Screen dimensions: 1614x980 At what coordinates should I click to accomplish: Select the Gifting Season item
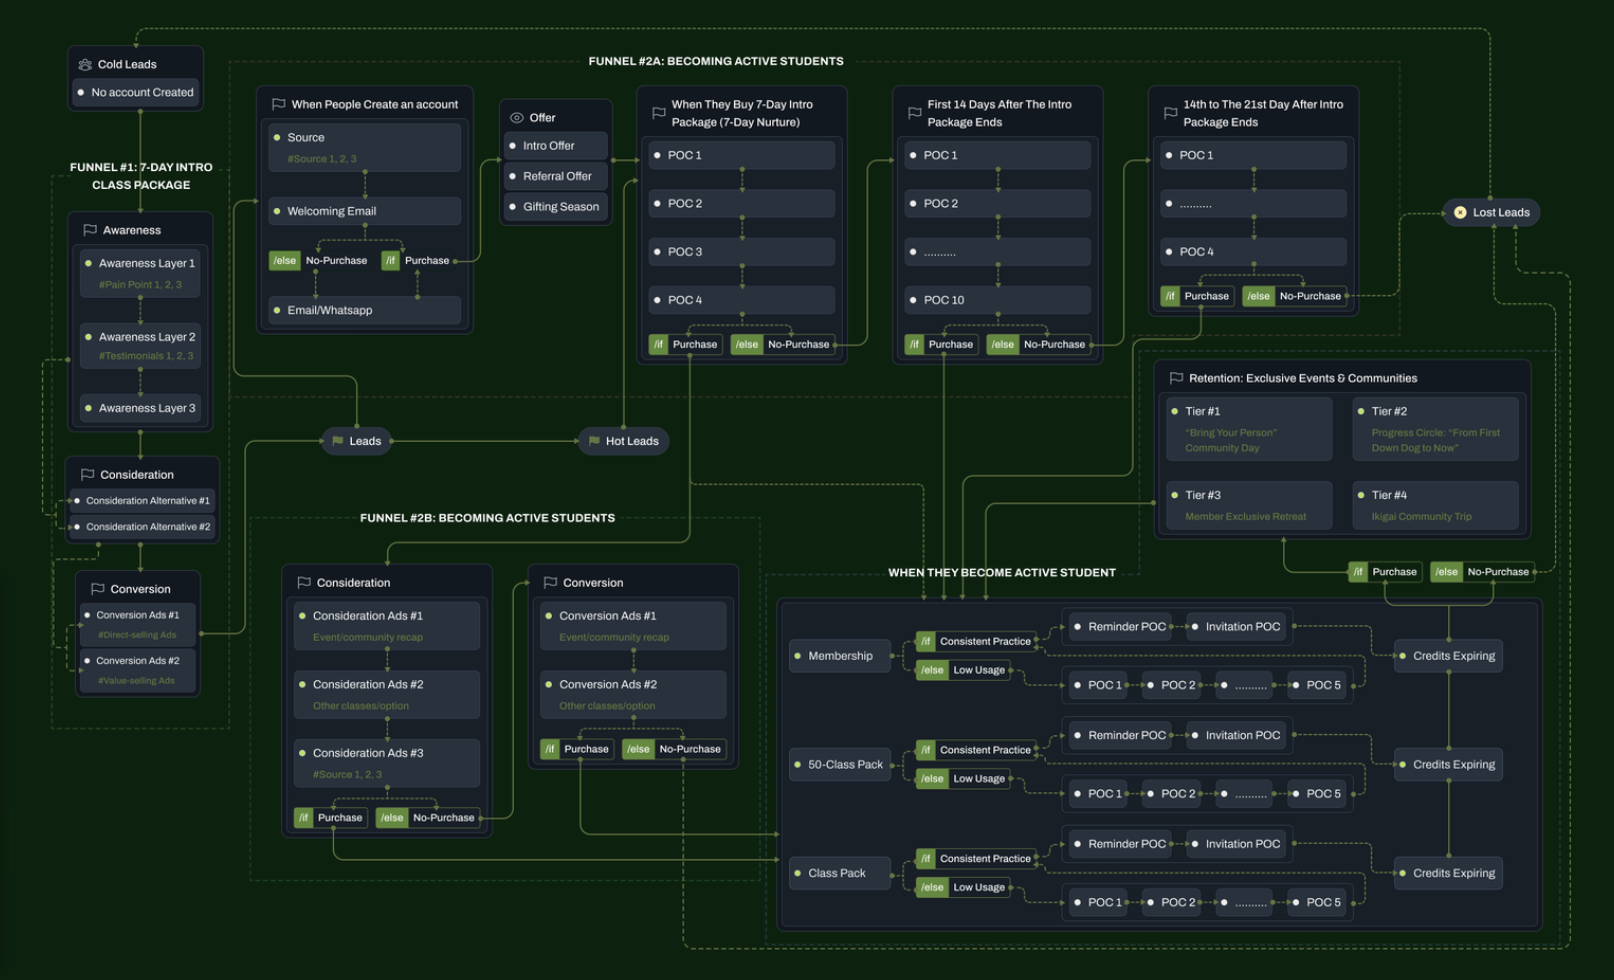coord(556,207)
